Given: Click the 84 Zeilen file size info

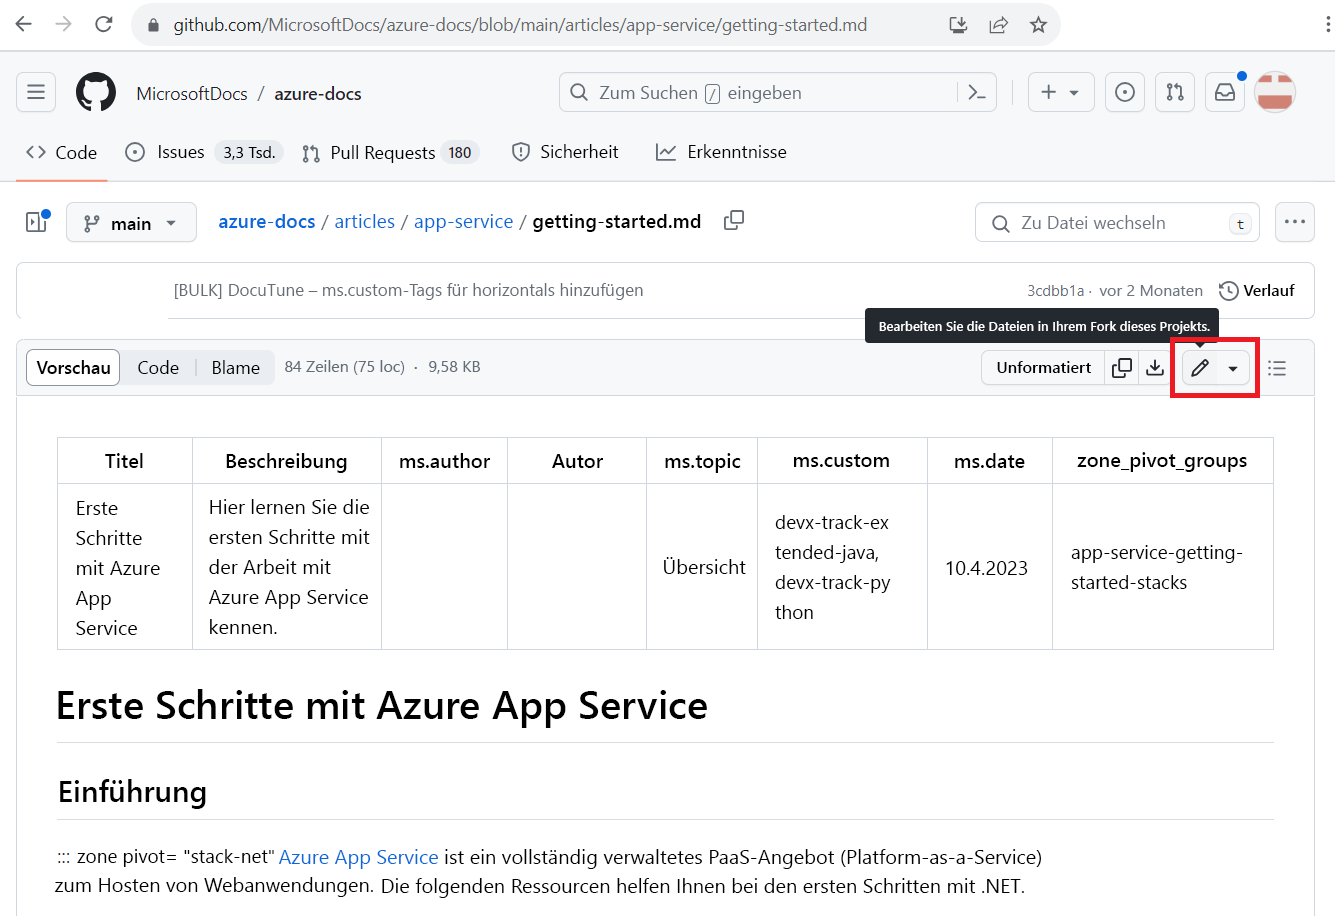Looking at the screenshot, I should pos(383,367).
